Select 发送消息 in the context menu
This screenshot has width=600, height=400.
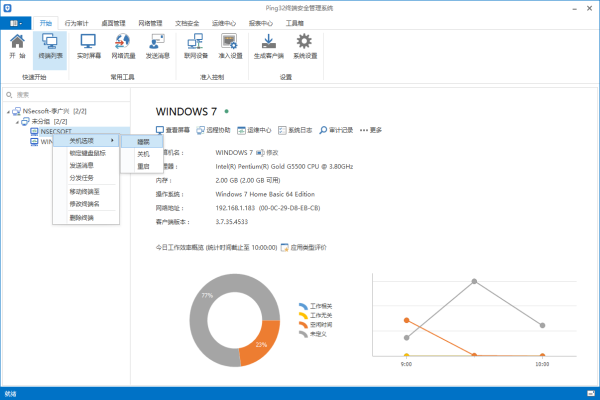86,165
